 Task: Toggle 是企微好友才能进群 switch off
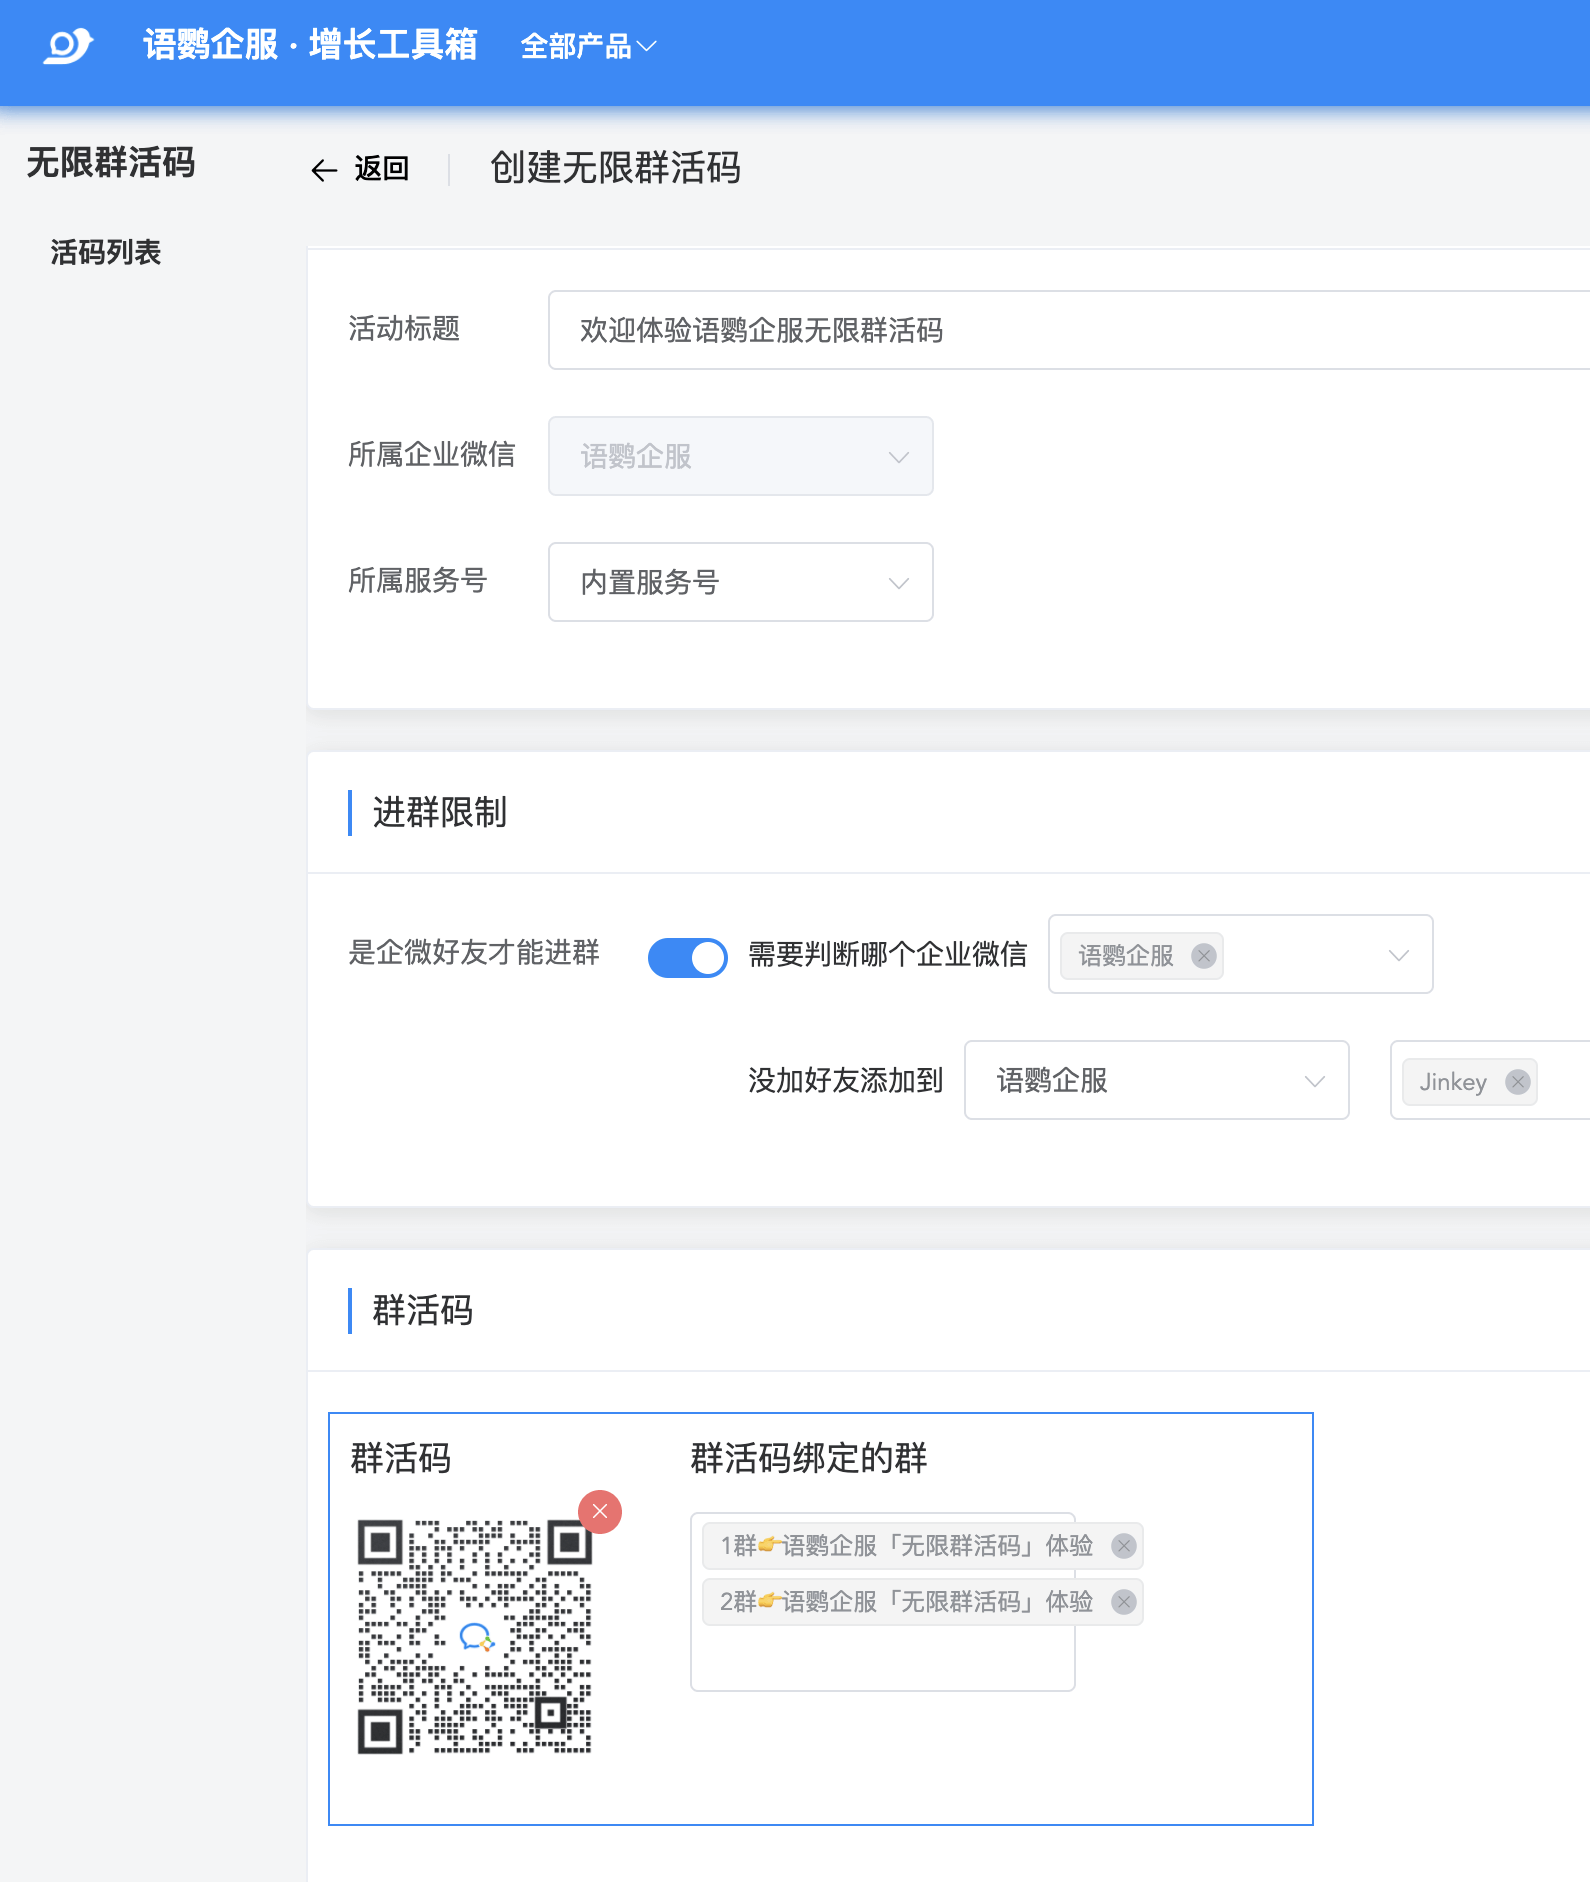point(688,957)
